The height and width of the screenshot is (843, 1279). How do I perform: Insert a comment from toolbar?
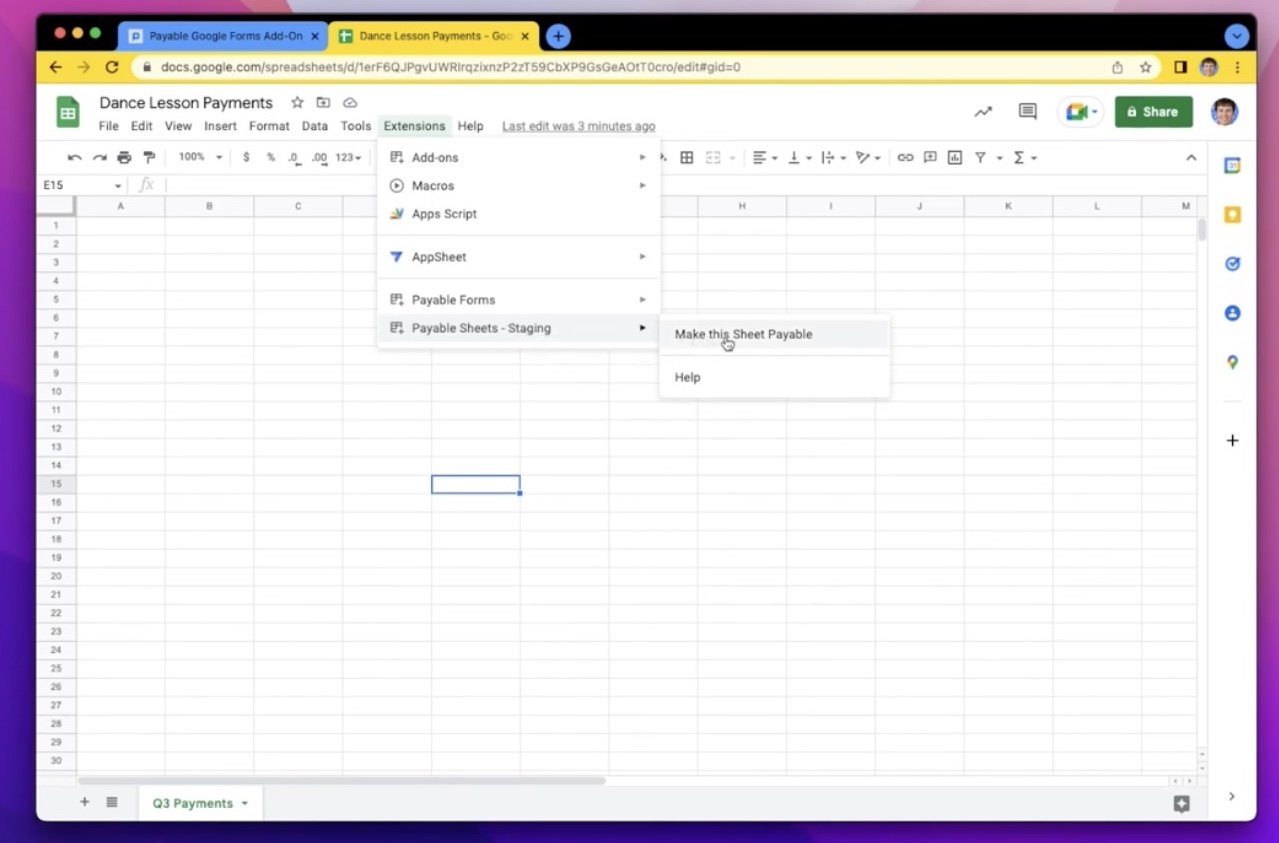tap(930, 157)
